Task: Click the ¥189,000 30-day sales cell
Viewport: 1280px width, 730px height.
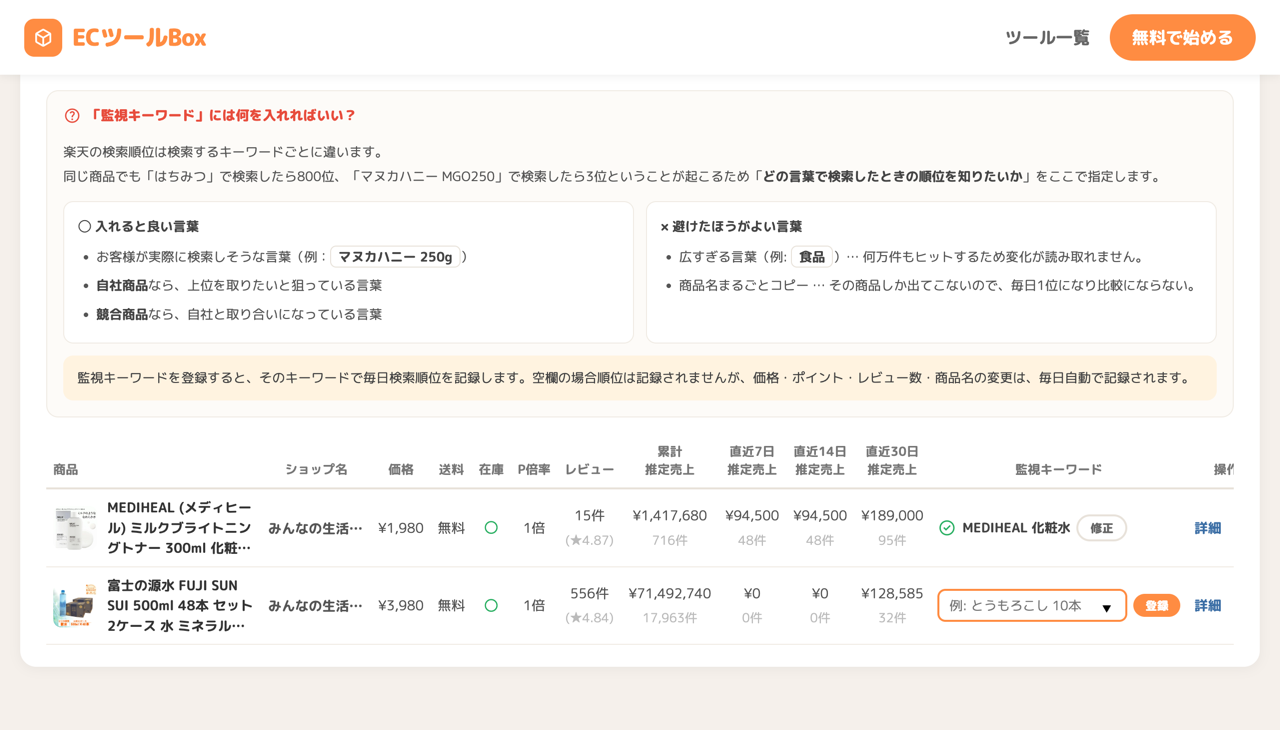Action: (892, 516)
